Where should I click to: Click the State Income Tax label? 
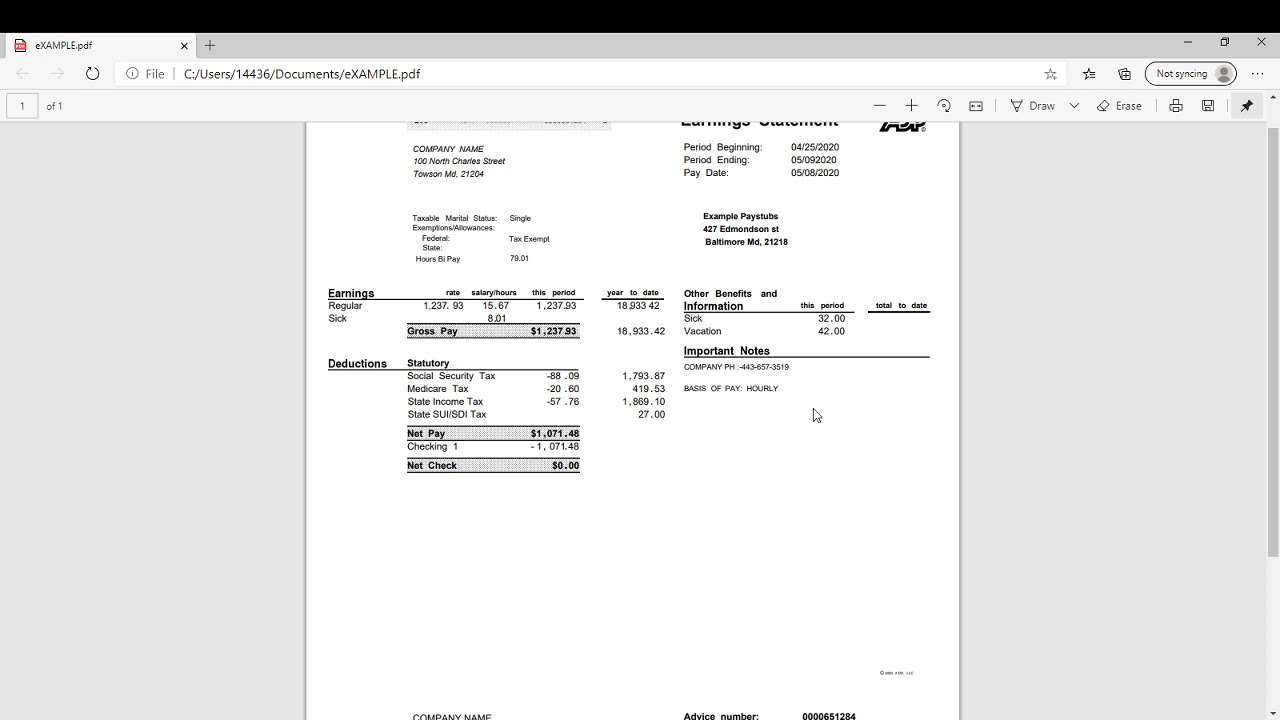pyautogui.click(x=445, y=402)
